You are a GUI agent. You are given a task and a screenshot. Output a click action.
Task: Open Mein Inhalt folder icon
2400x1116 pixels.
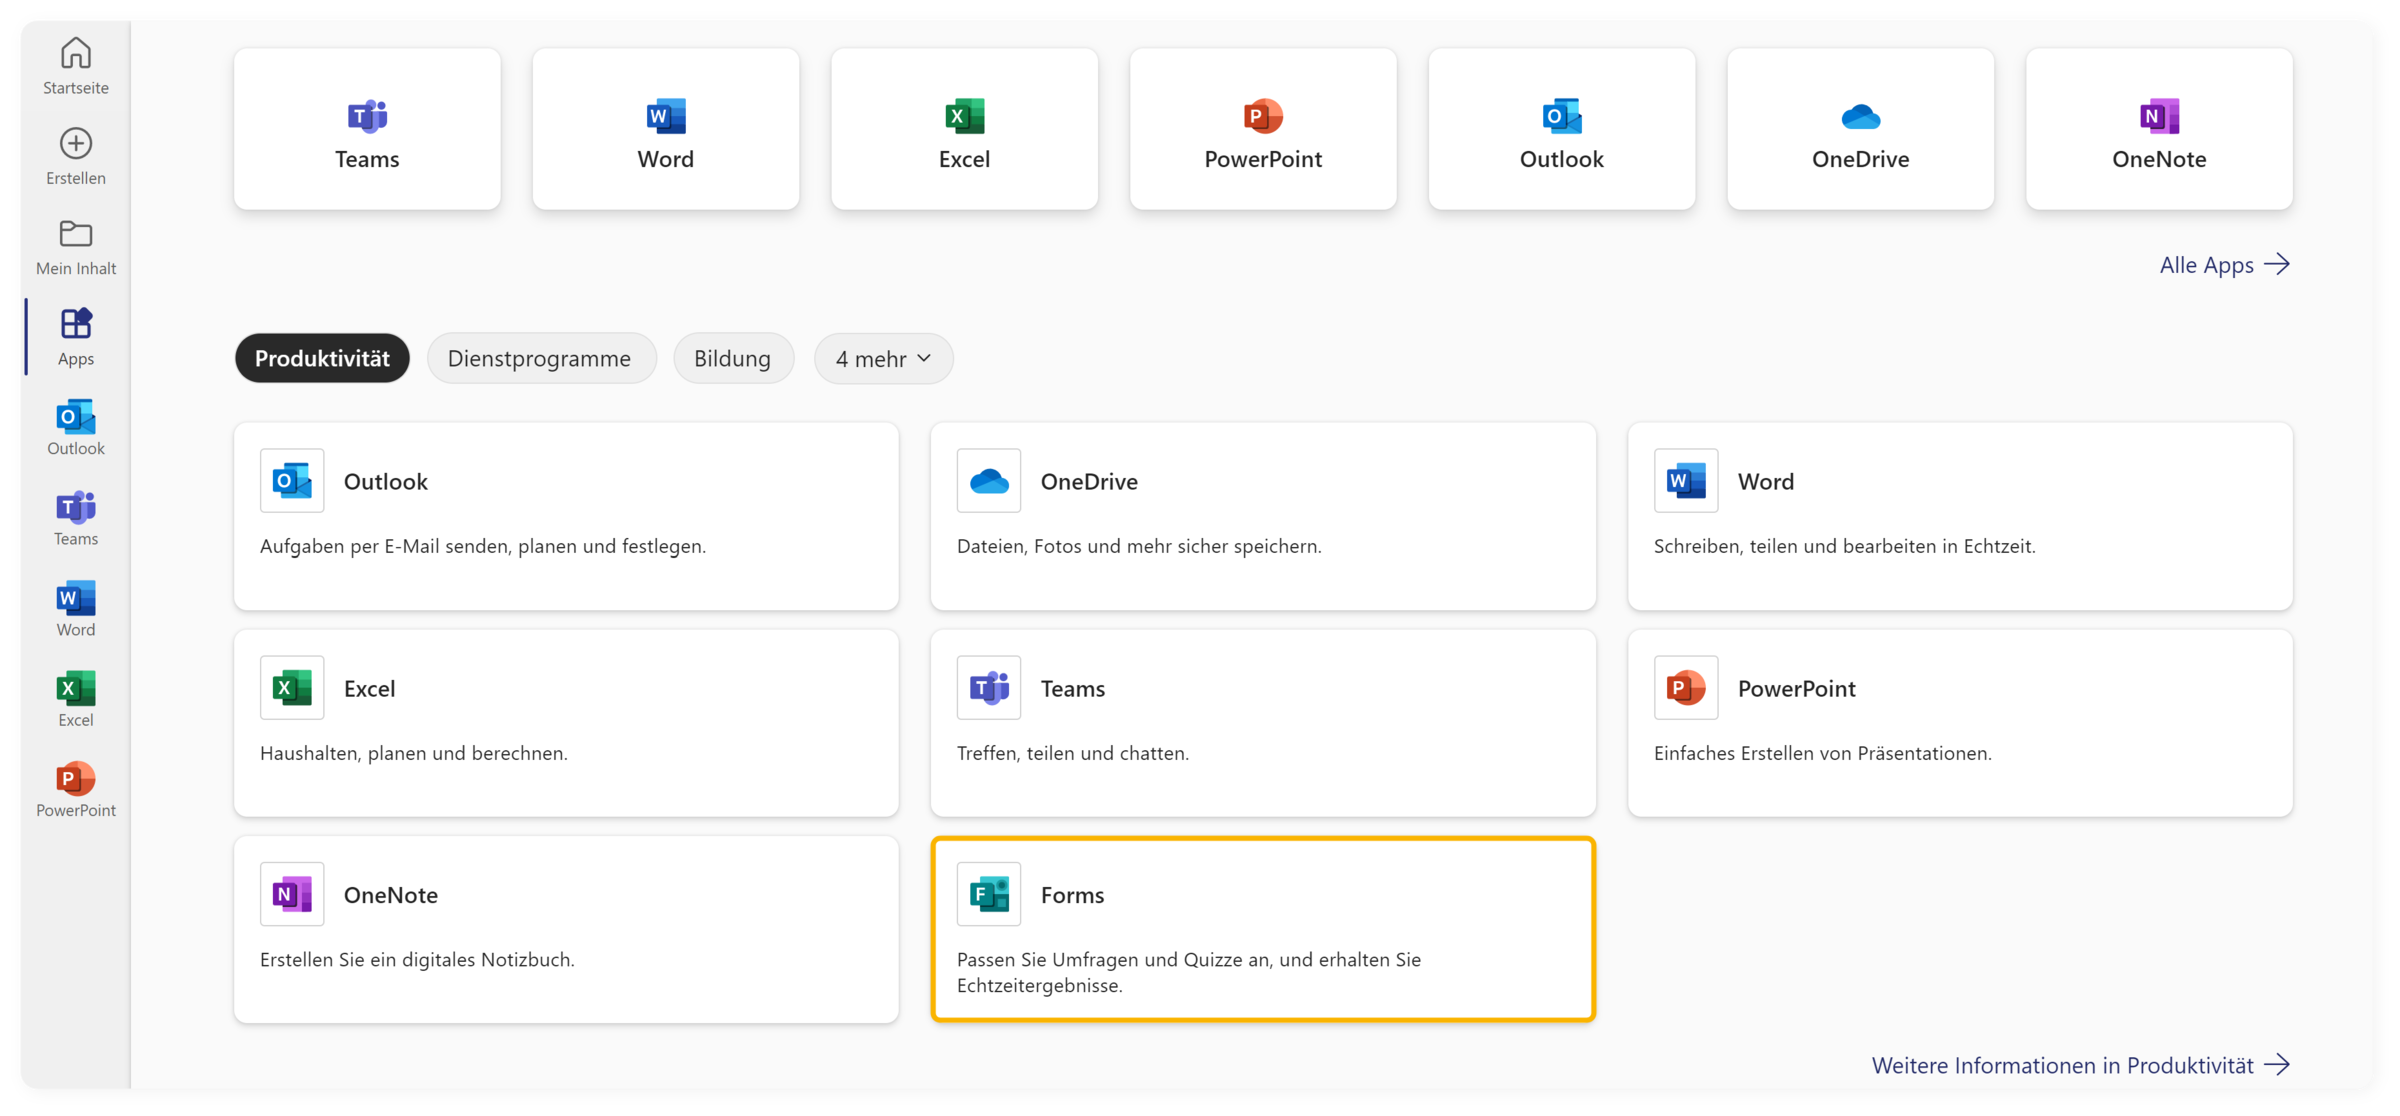(x=75, y=246)
